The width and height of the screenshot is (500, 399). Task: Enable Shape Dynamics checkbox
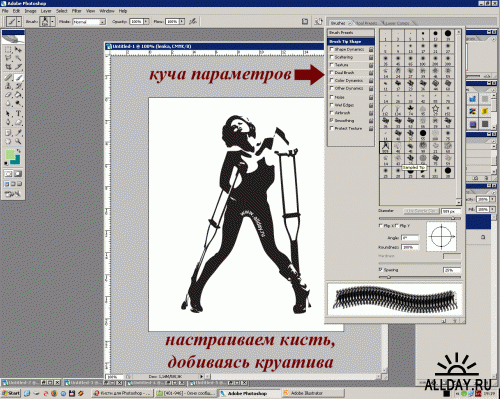332,49
